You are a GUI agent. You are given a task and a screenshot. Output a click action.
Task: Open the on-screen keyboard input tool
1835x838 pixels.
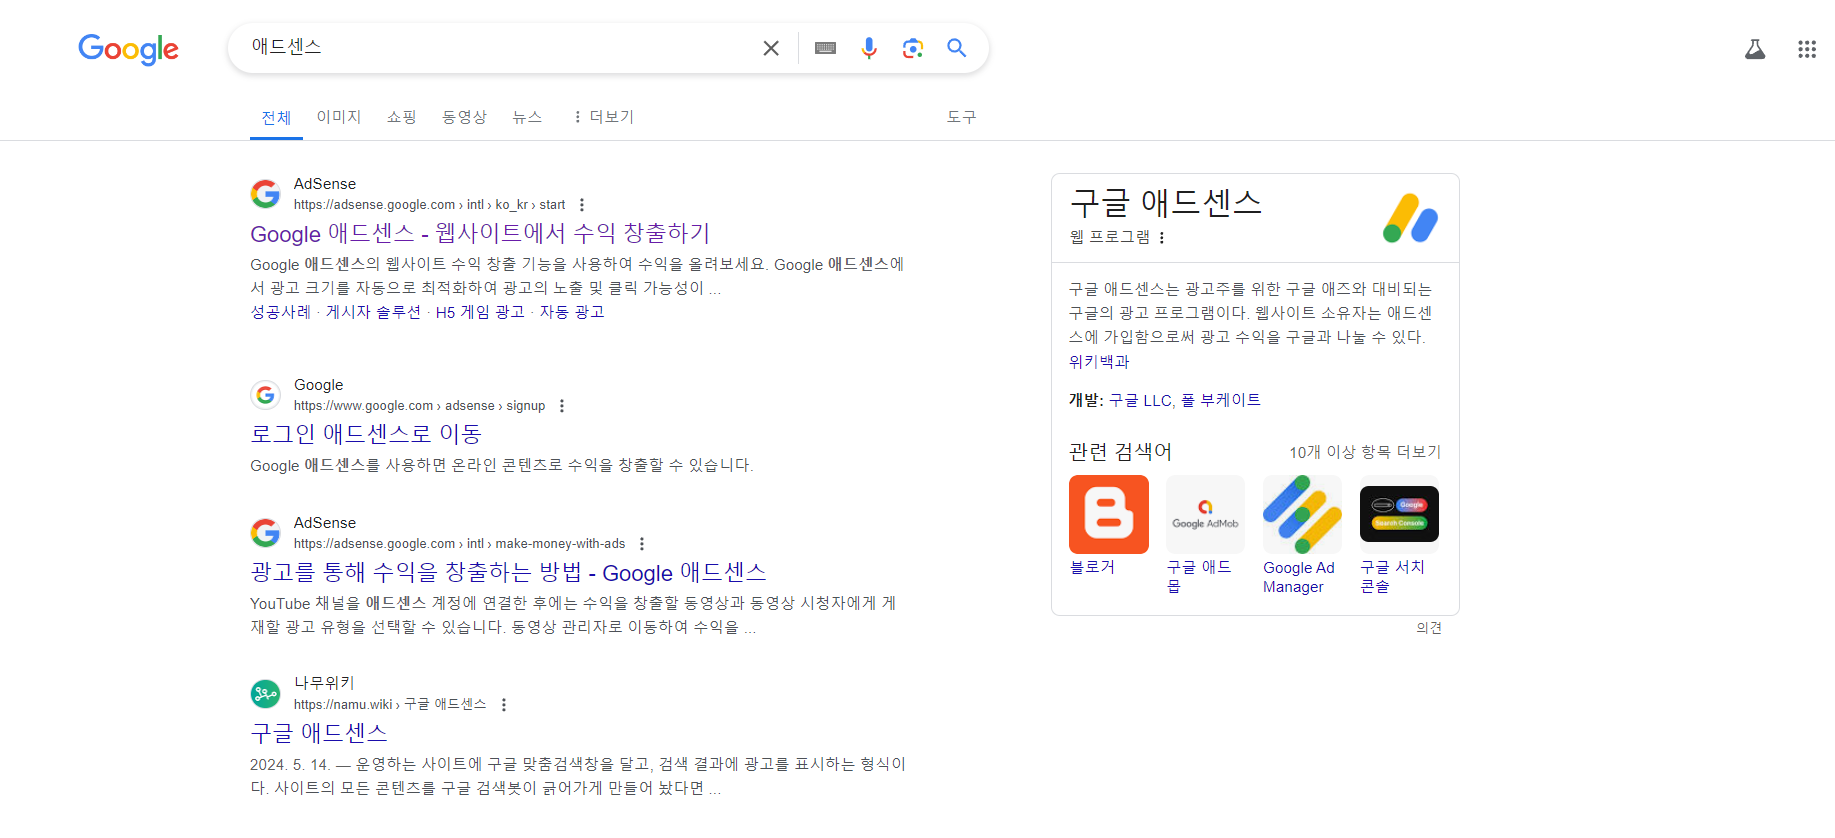[825, 48]
